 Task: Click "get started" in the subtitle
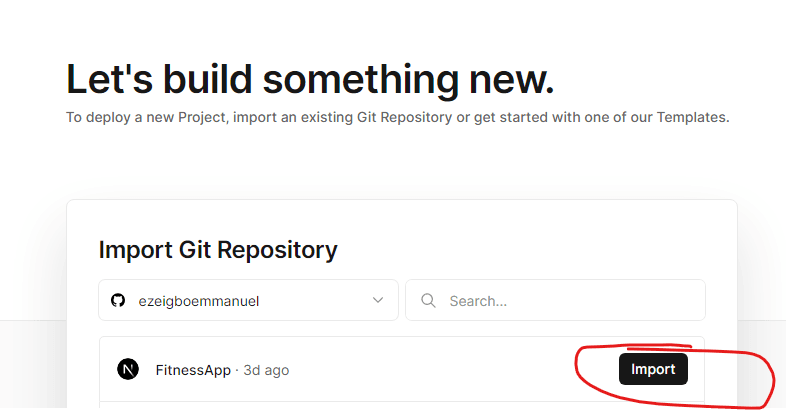pos(507,117)
